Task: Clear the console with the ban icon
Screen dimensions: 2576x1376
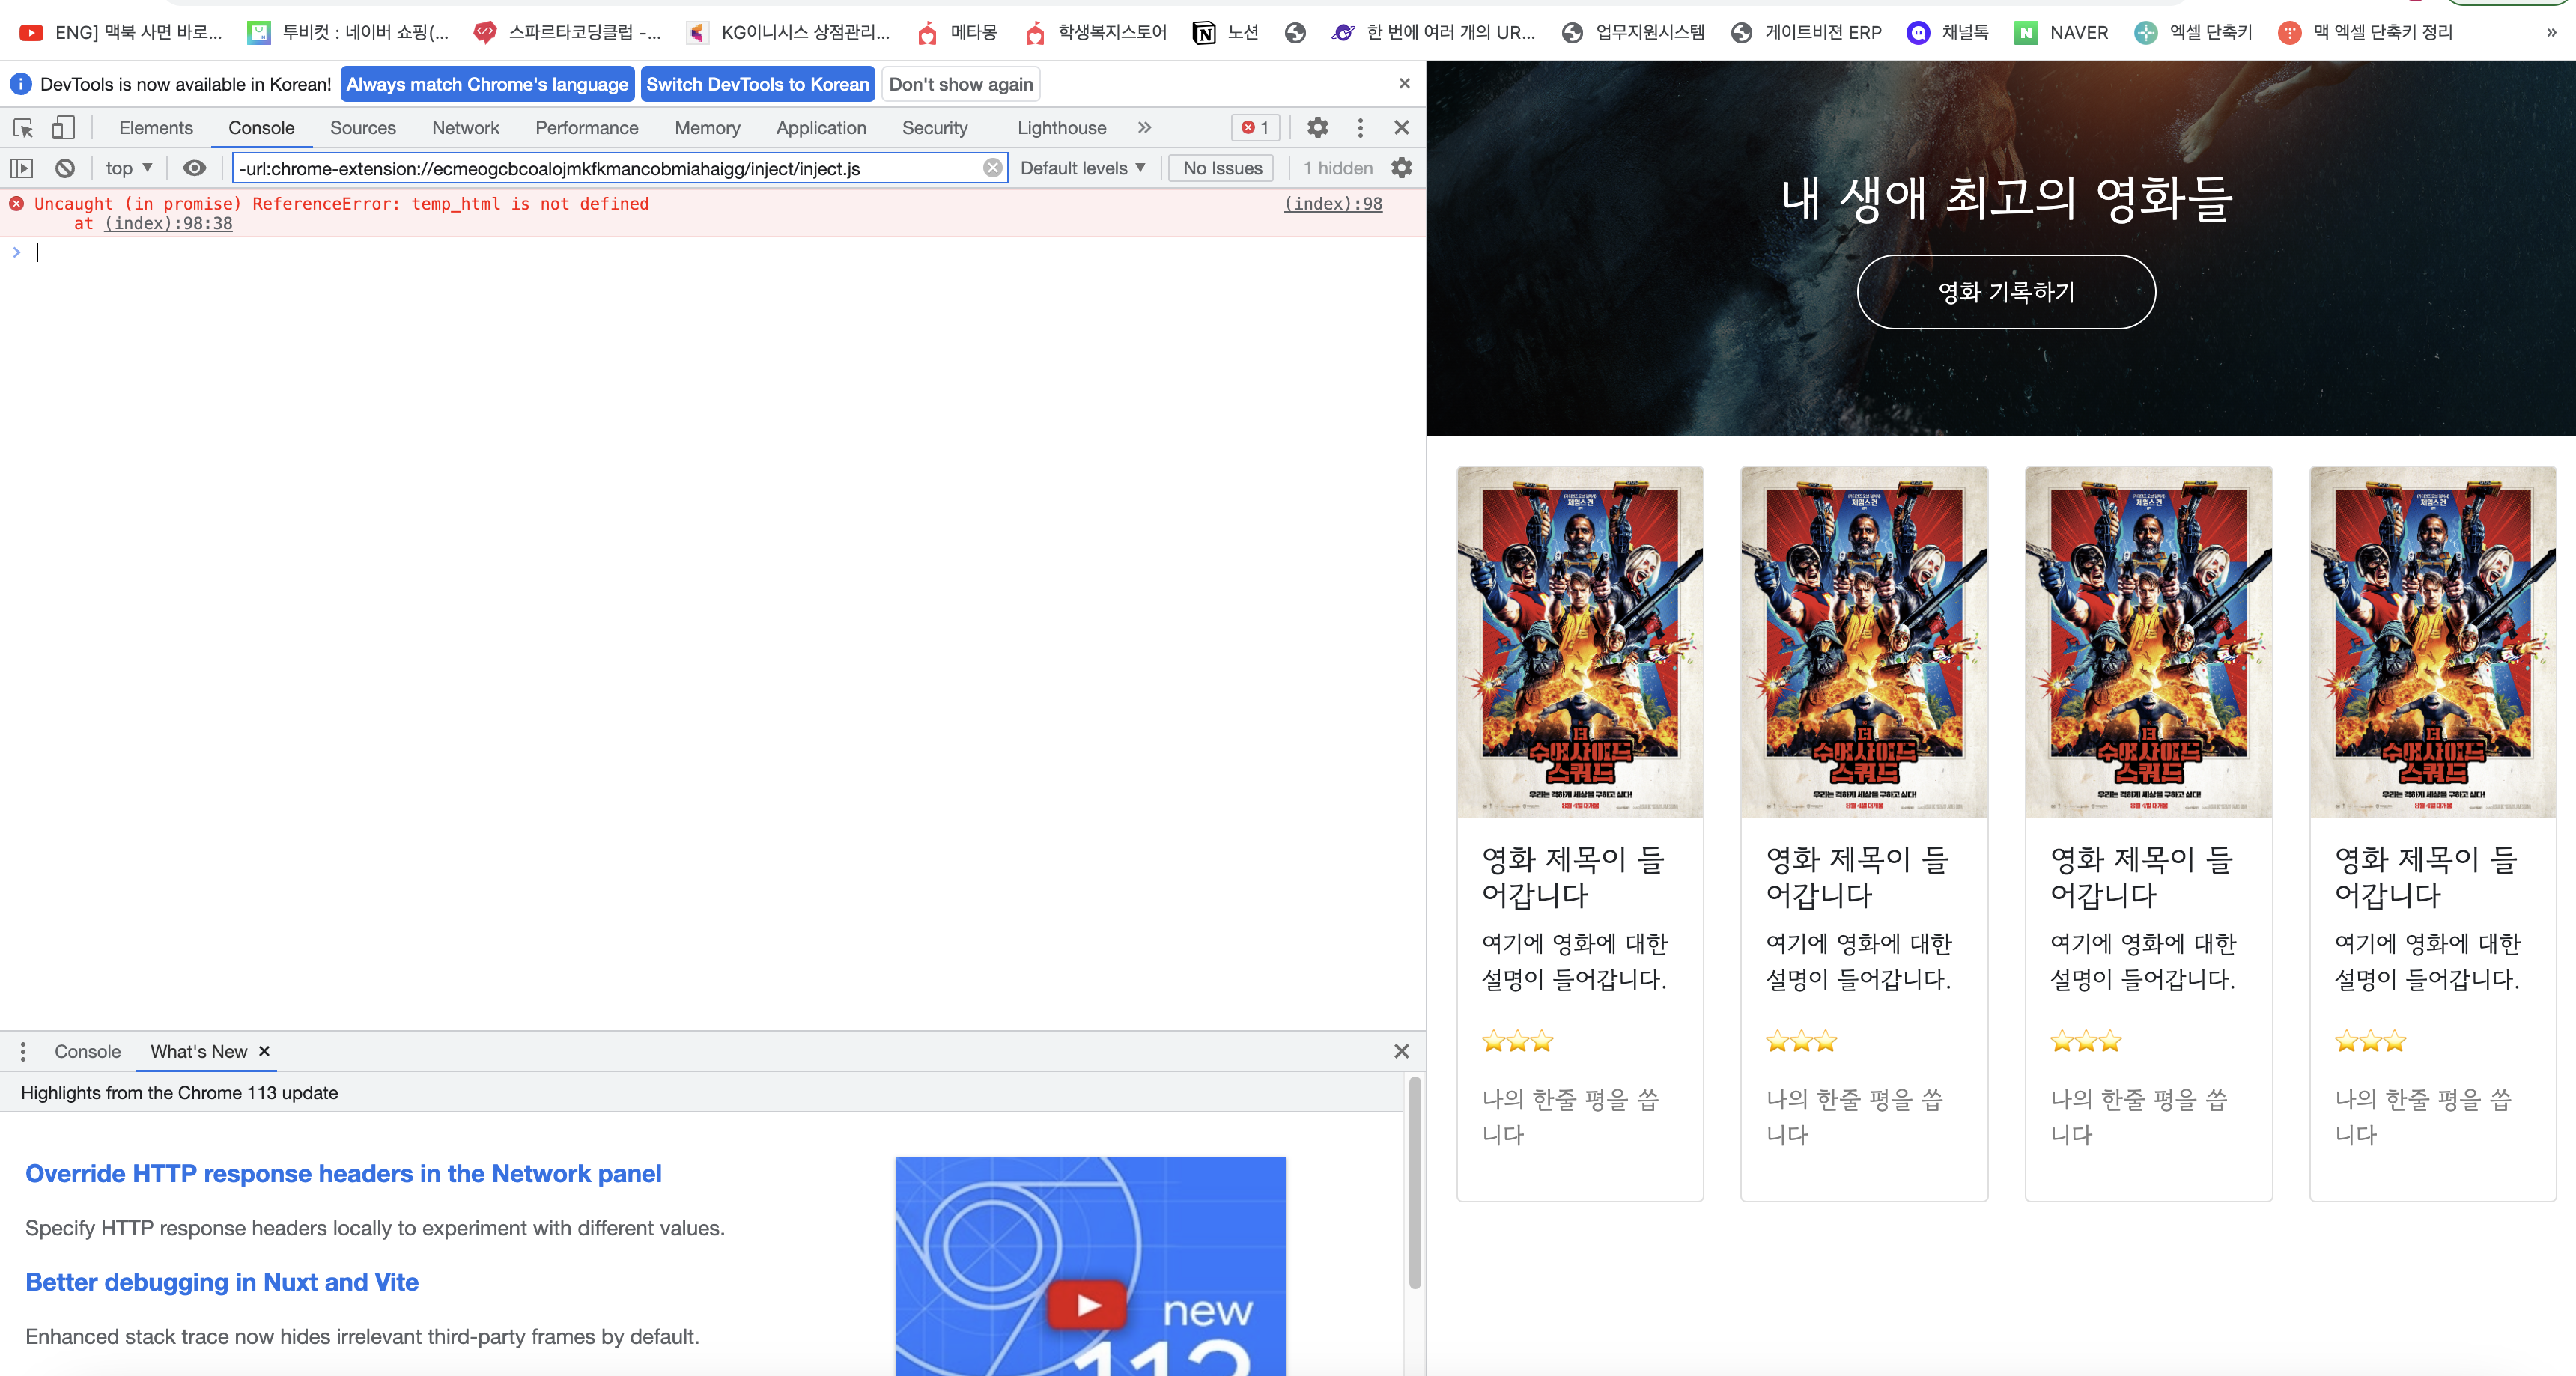Action: point(65,168)
